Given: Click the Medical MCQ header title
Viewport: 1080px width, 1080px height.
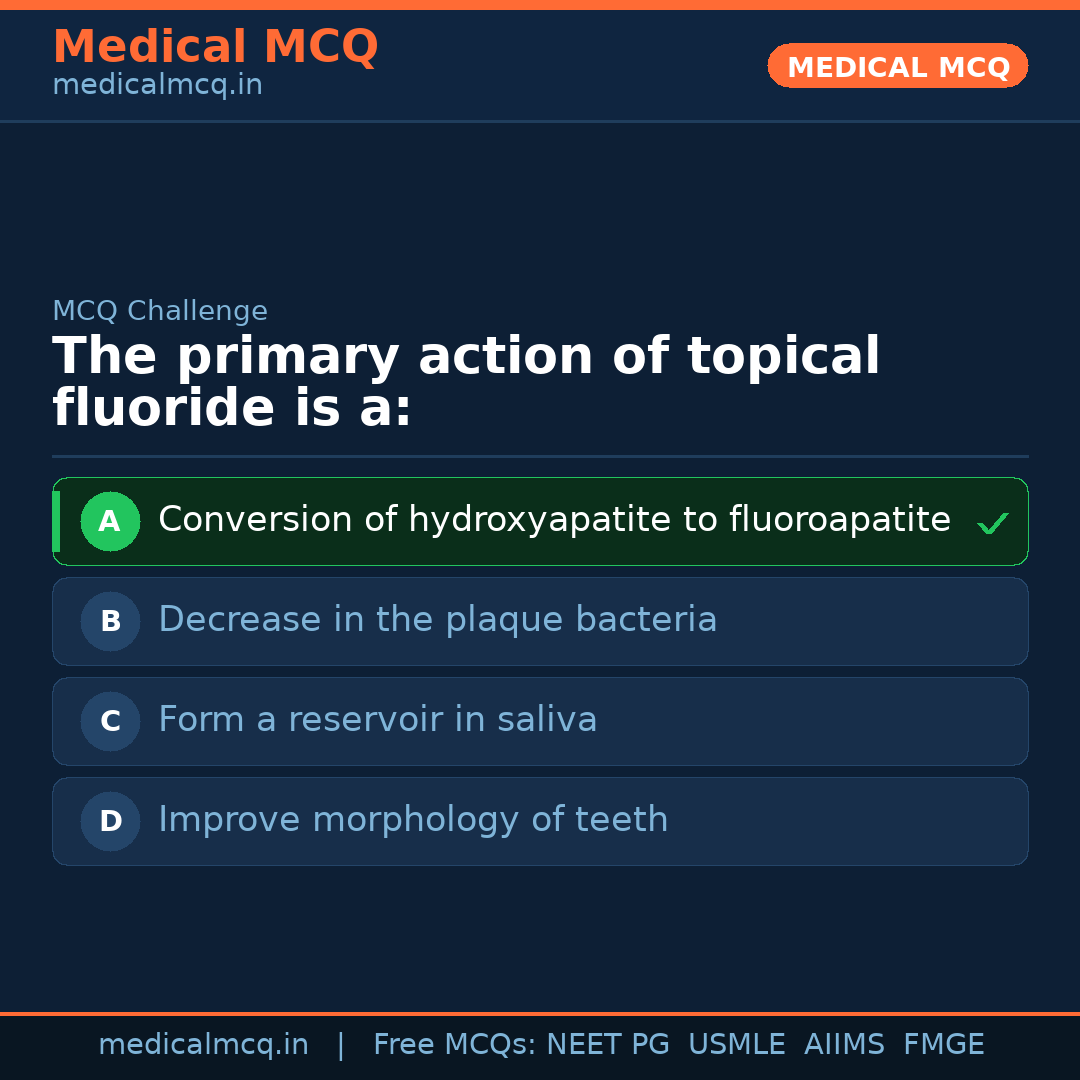Looking at the screenshot, I should tap(215, 47).
